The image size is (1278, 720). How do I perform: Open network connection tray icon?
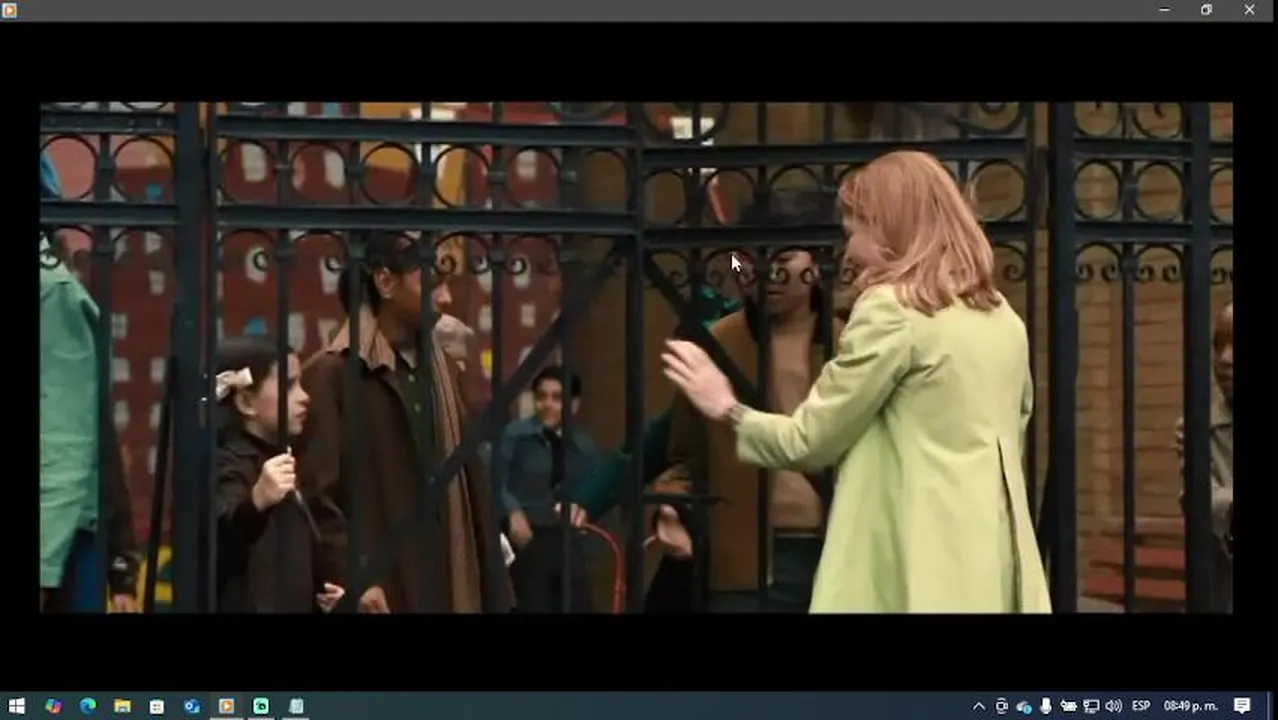(x=1091, y=706)
